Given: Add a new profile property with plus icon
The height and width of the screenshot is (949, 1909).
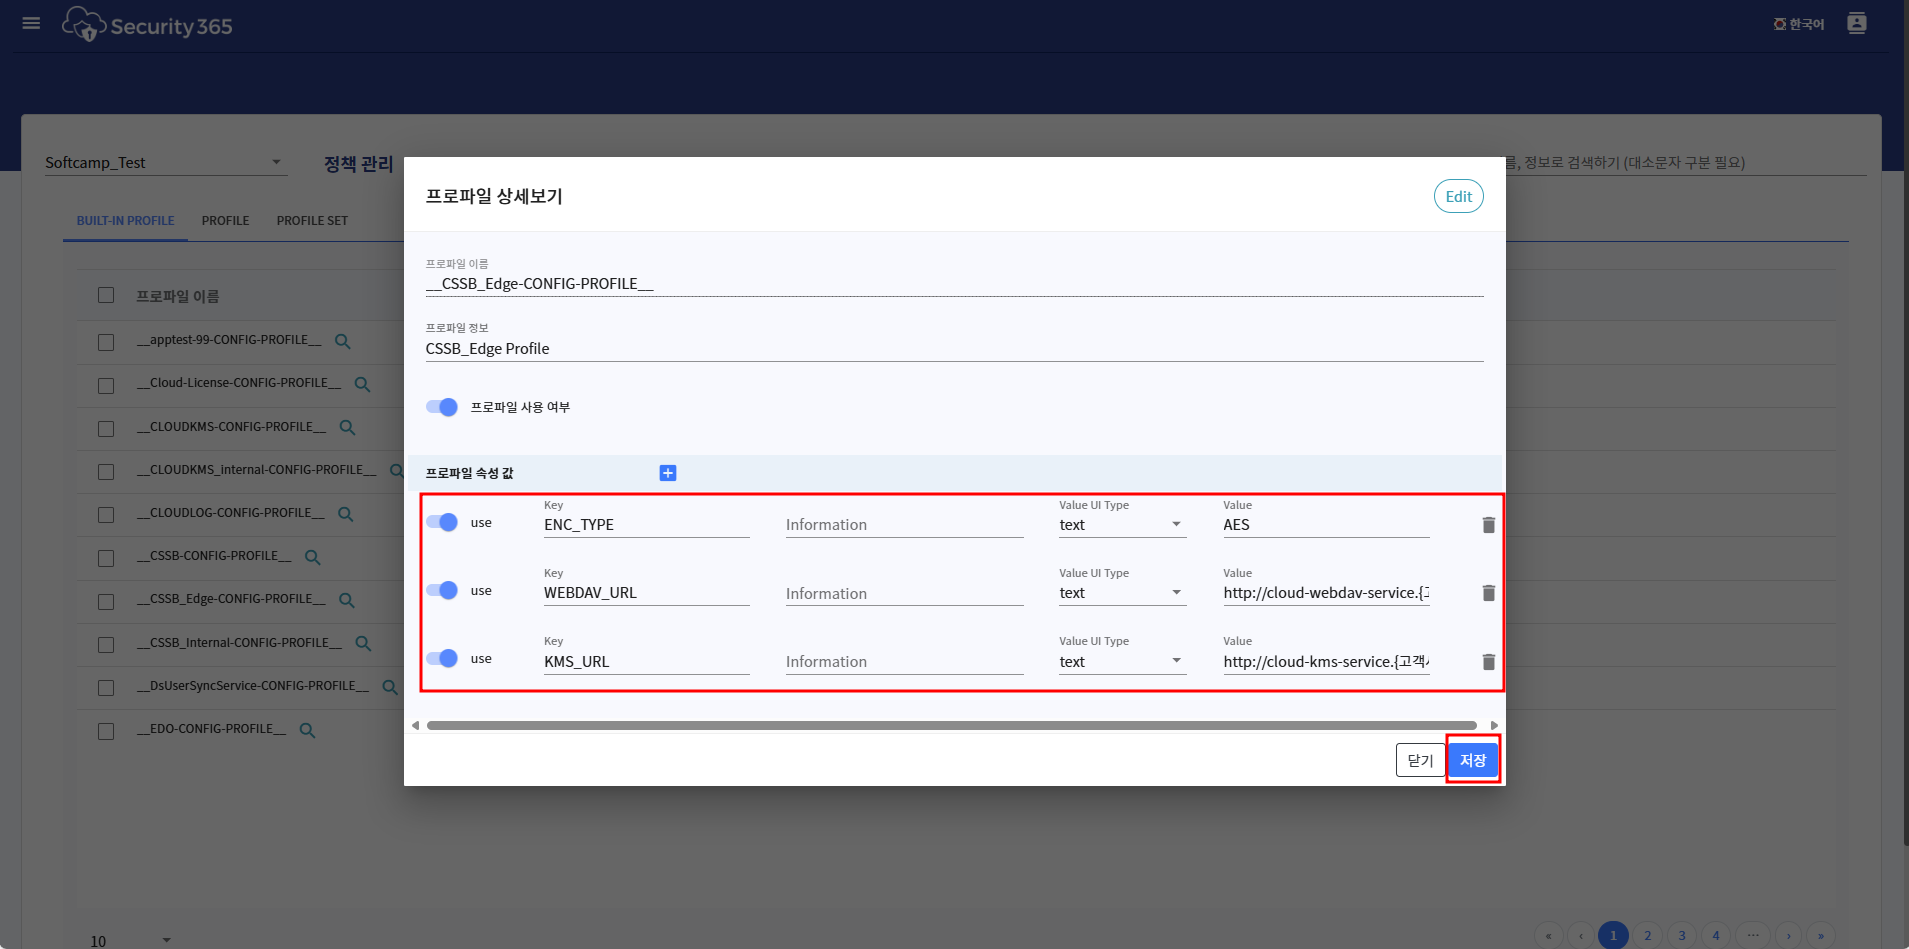Looking at the screenshot, I should [x=668, y=473].
